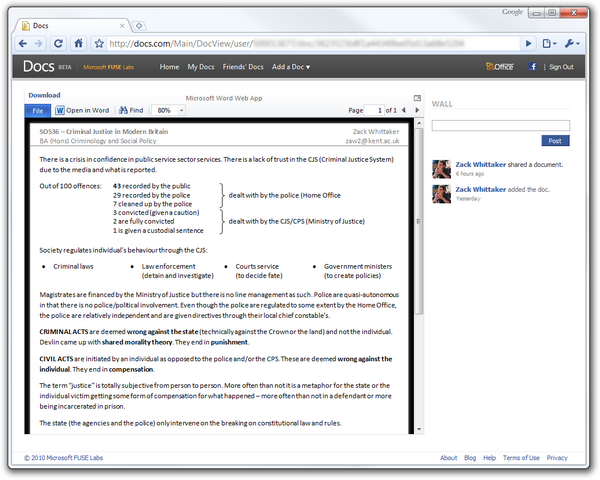Screen dimensions: 600x480
Task: Click the document vertical scrollbar thumb
Action: (x=419, y=221)
